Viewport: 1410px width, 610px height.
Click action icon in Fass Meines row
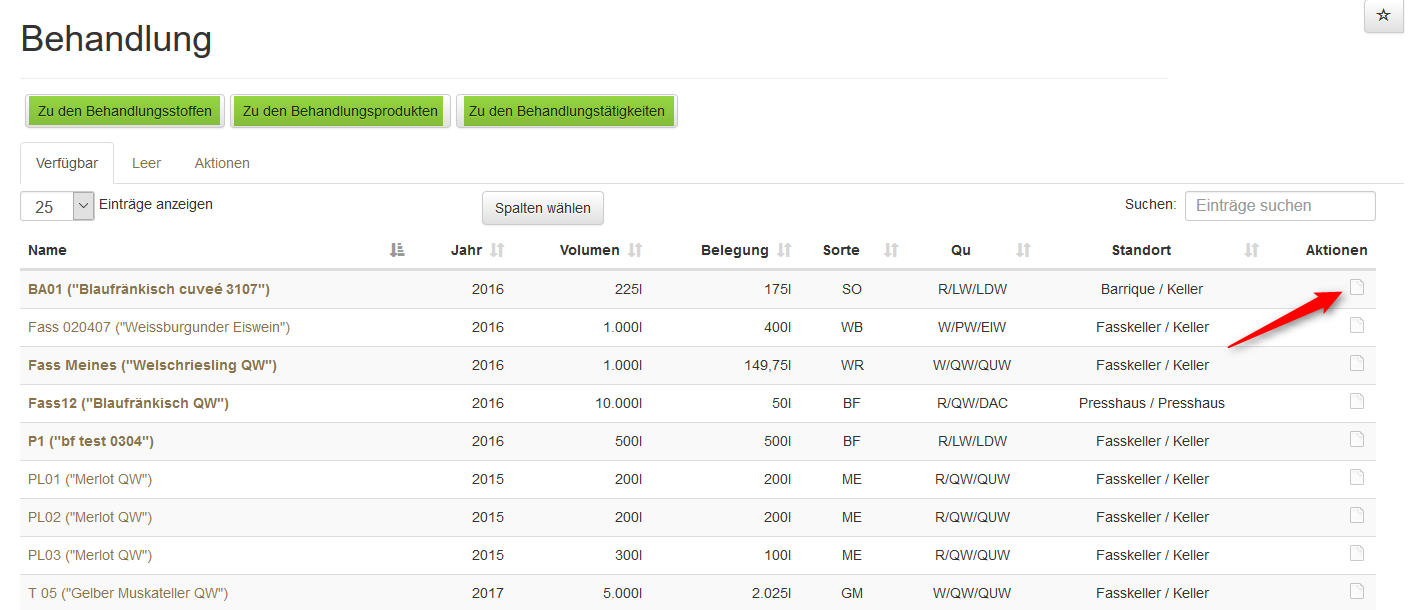[1357, 364]
